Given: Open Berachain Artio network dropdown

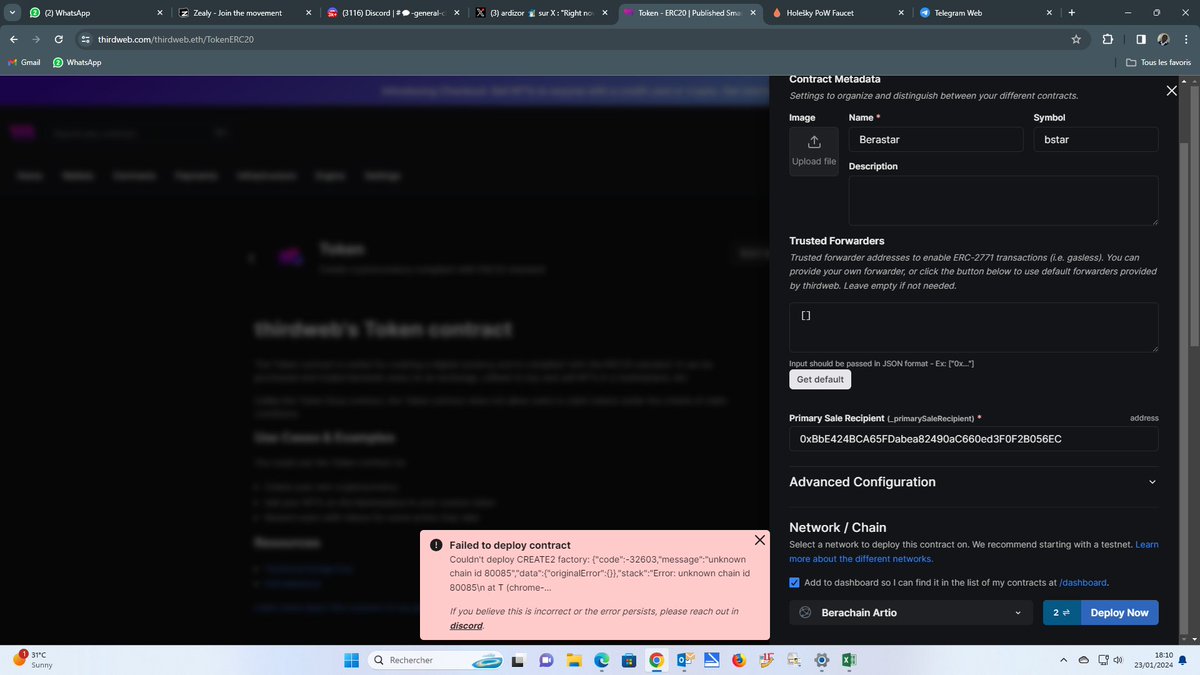Looking at the screenshot, I should click(911, 612).
